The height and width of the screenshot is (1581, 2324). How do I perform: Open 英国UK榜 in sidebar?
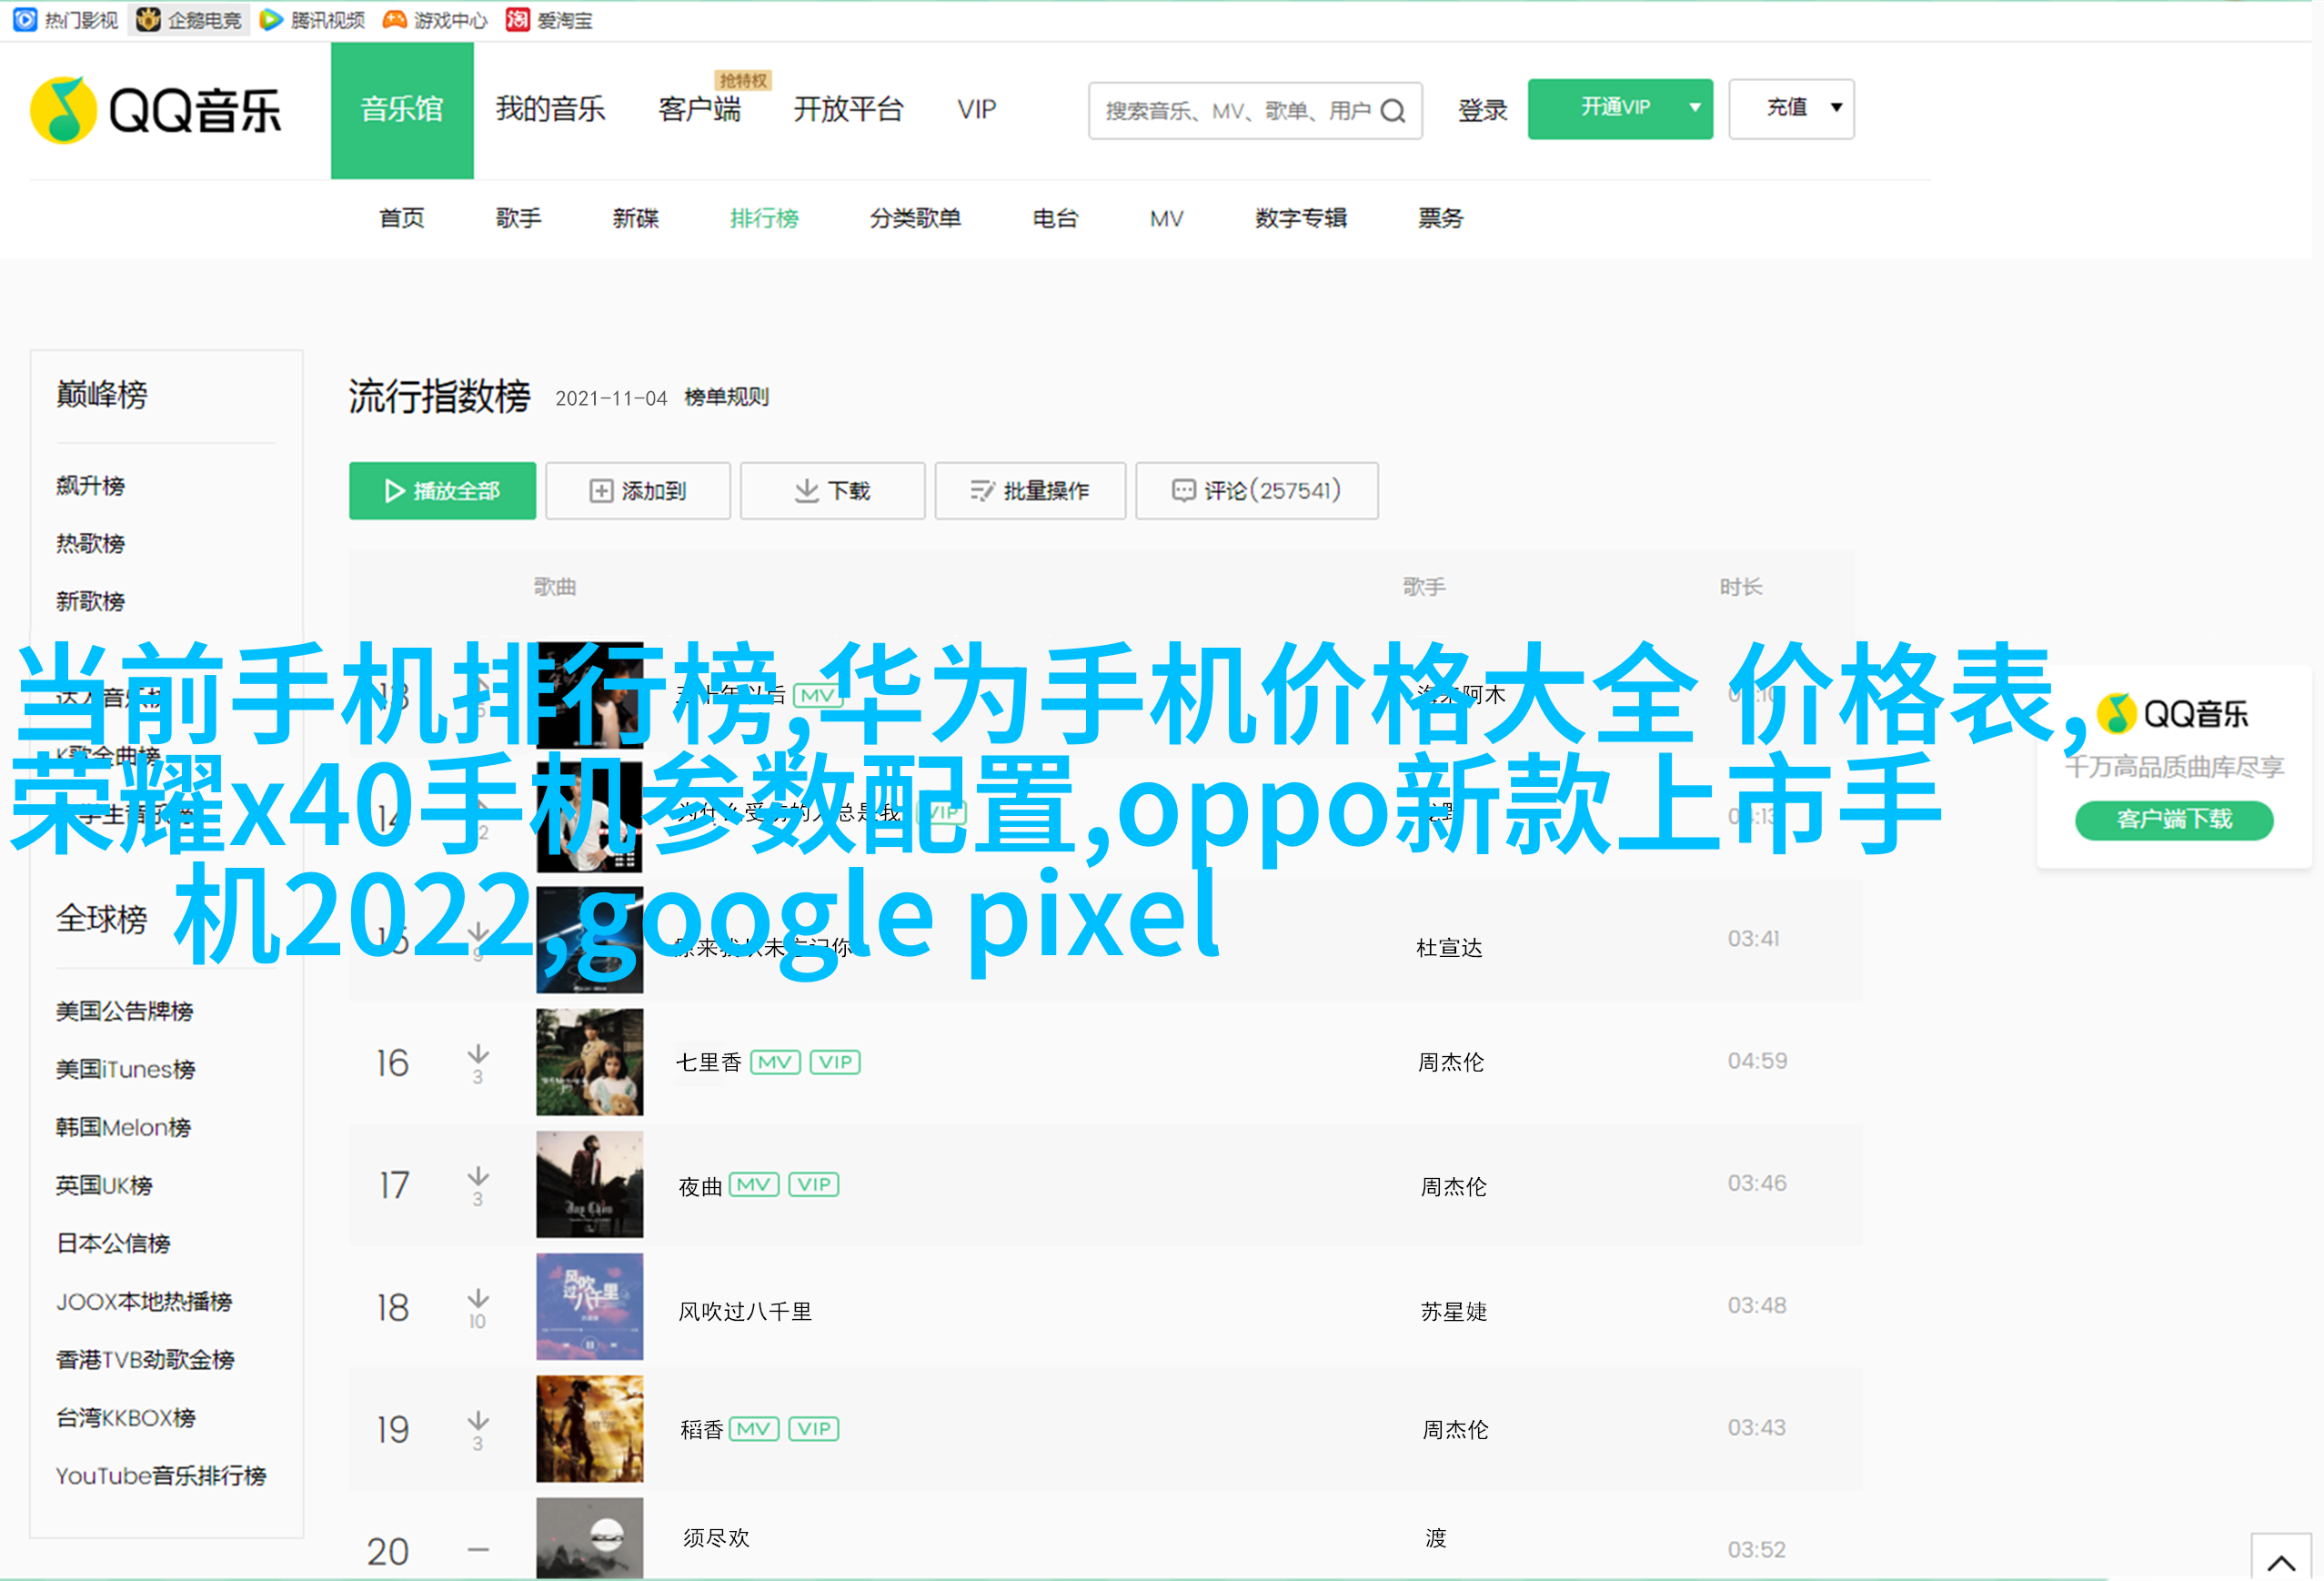[105, 1186]
